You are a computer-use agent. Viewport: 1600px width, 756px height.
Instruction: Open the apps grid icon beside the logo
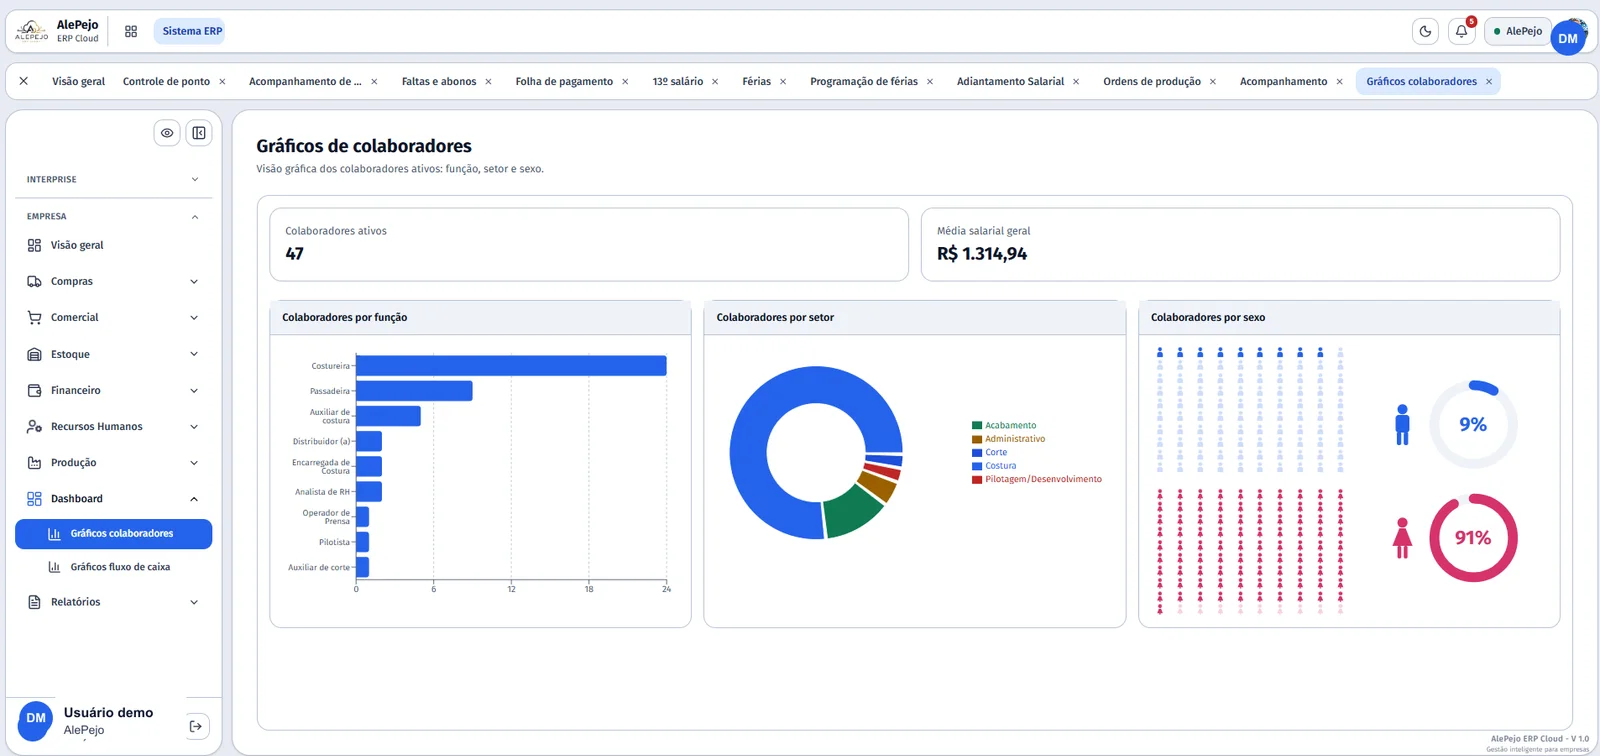[131, 31]
